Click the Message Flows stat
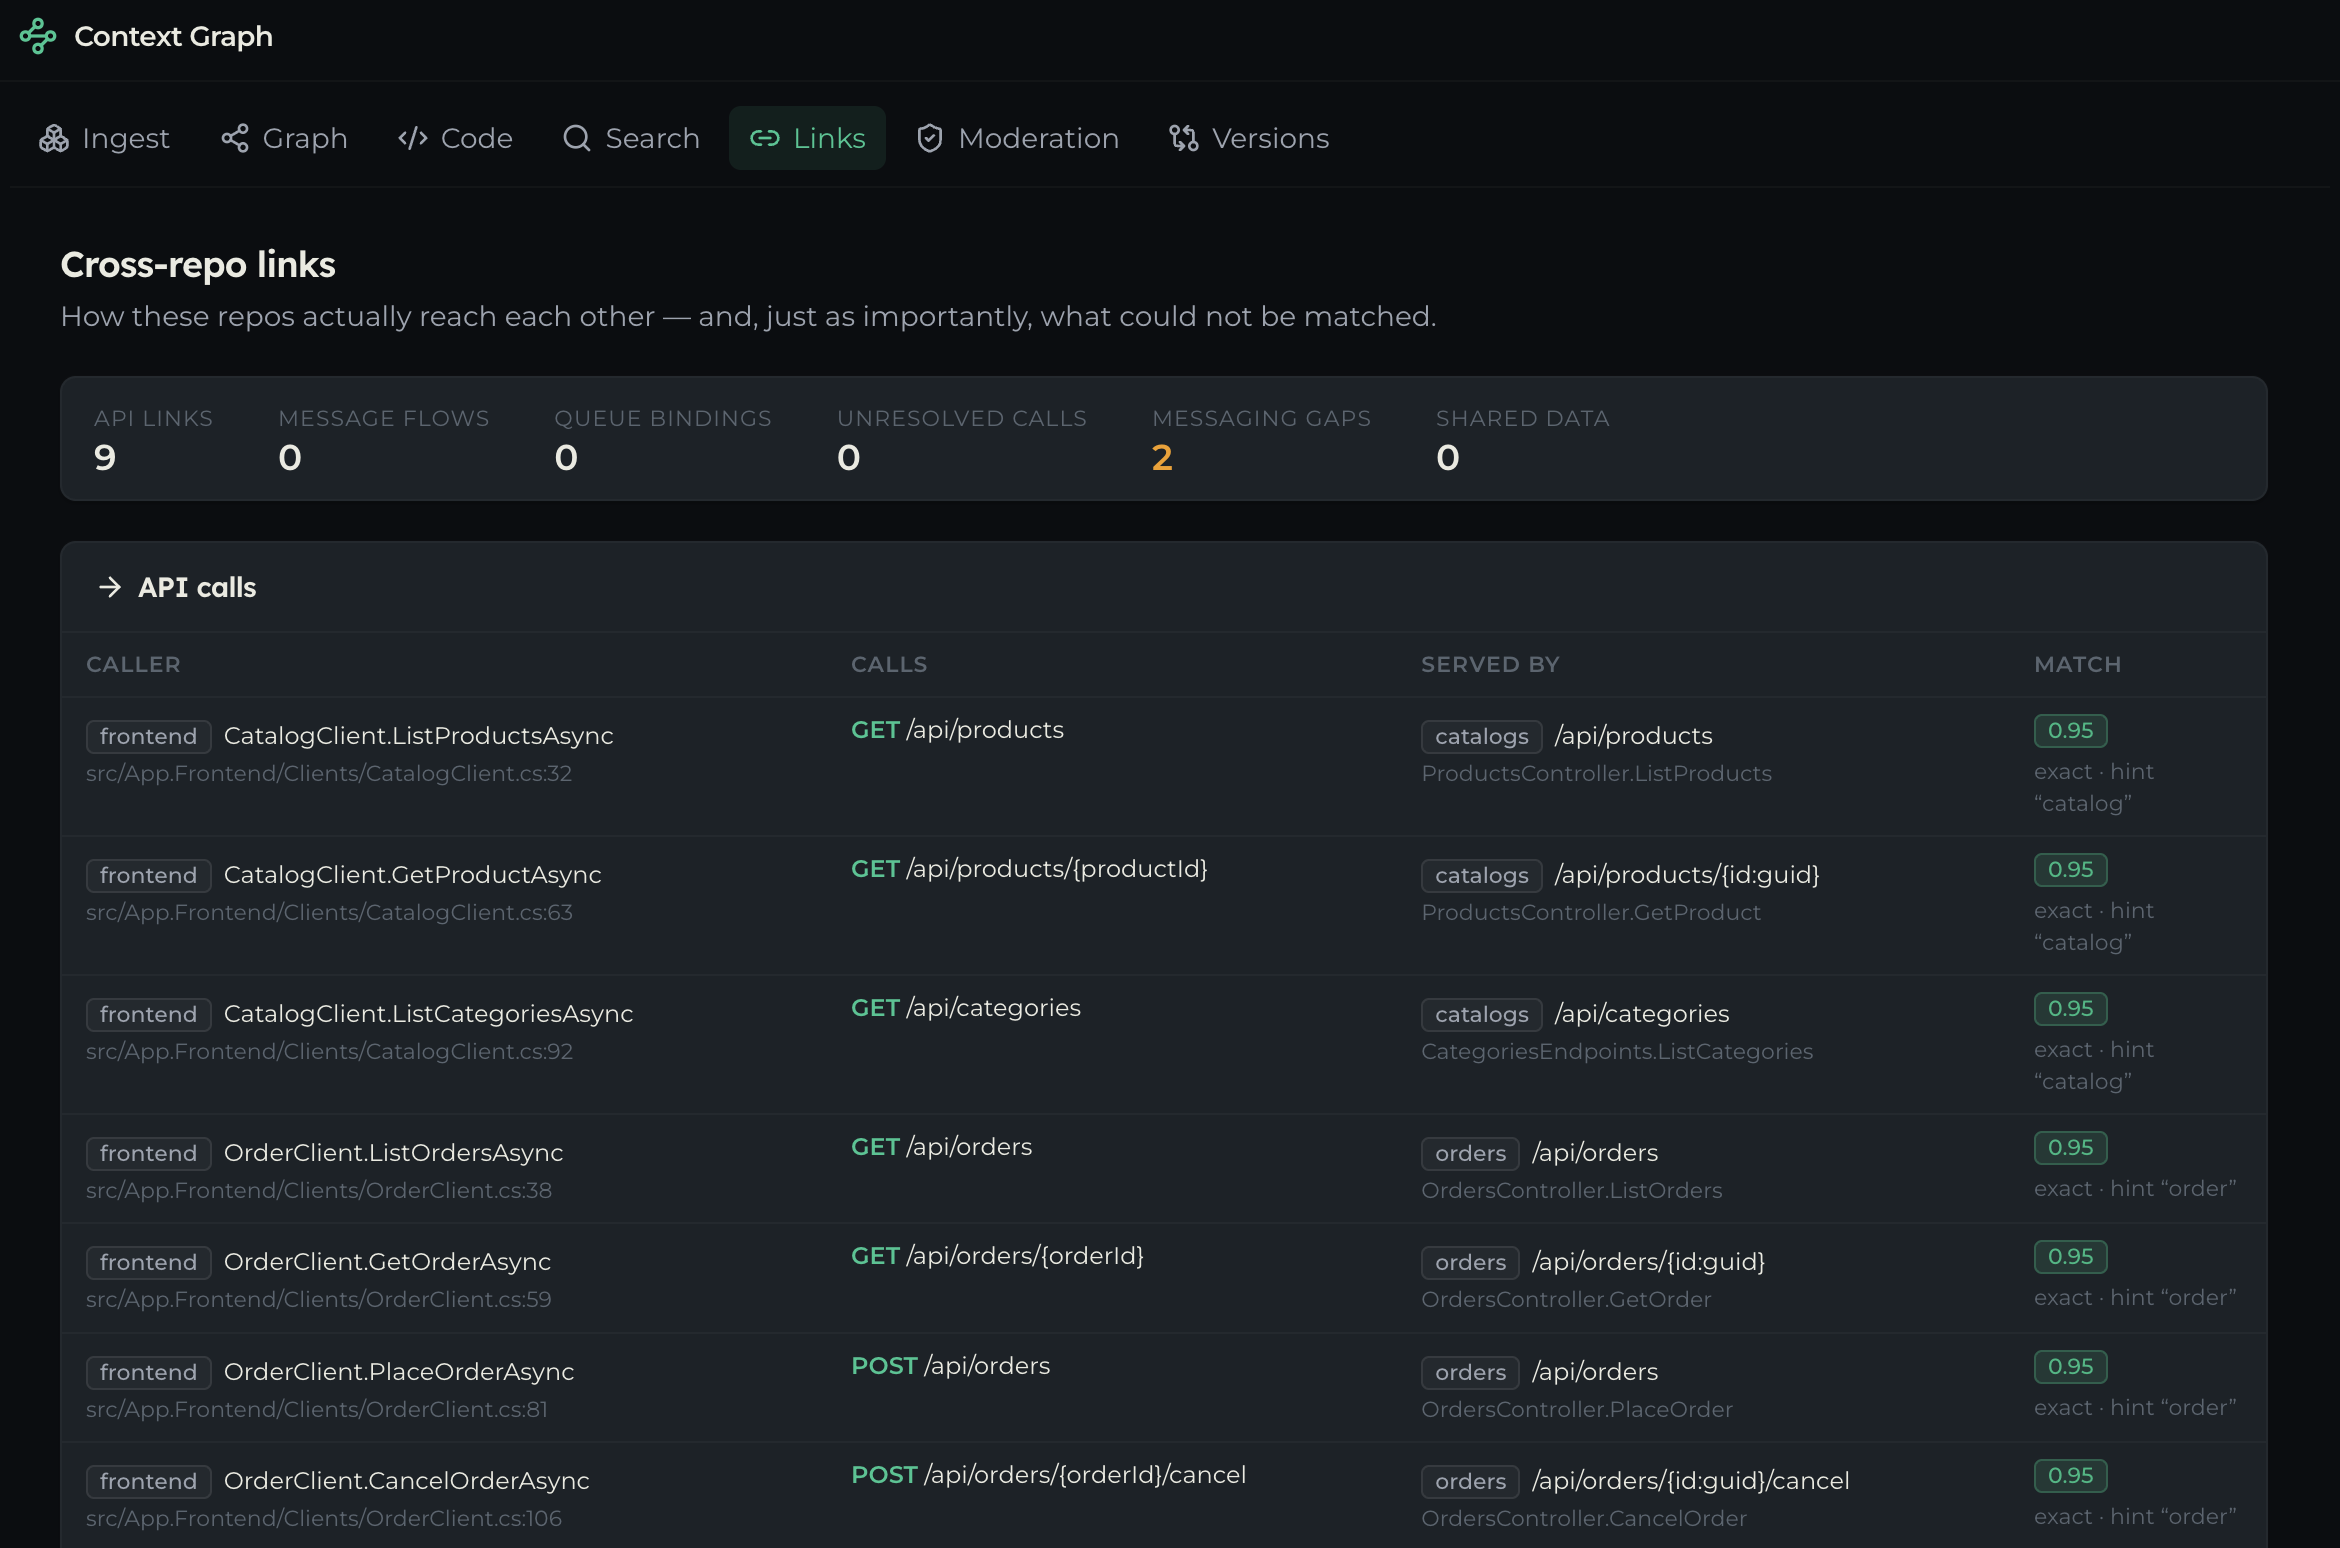This screenshot has height=1548, width=2340. pos(384,439)
